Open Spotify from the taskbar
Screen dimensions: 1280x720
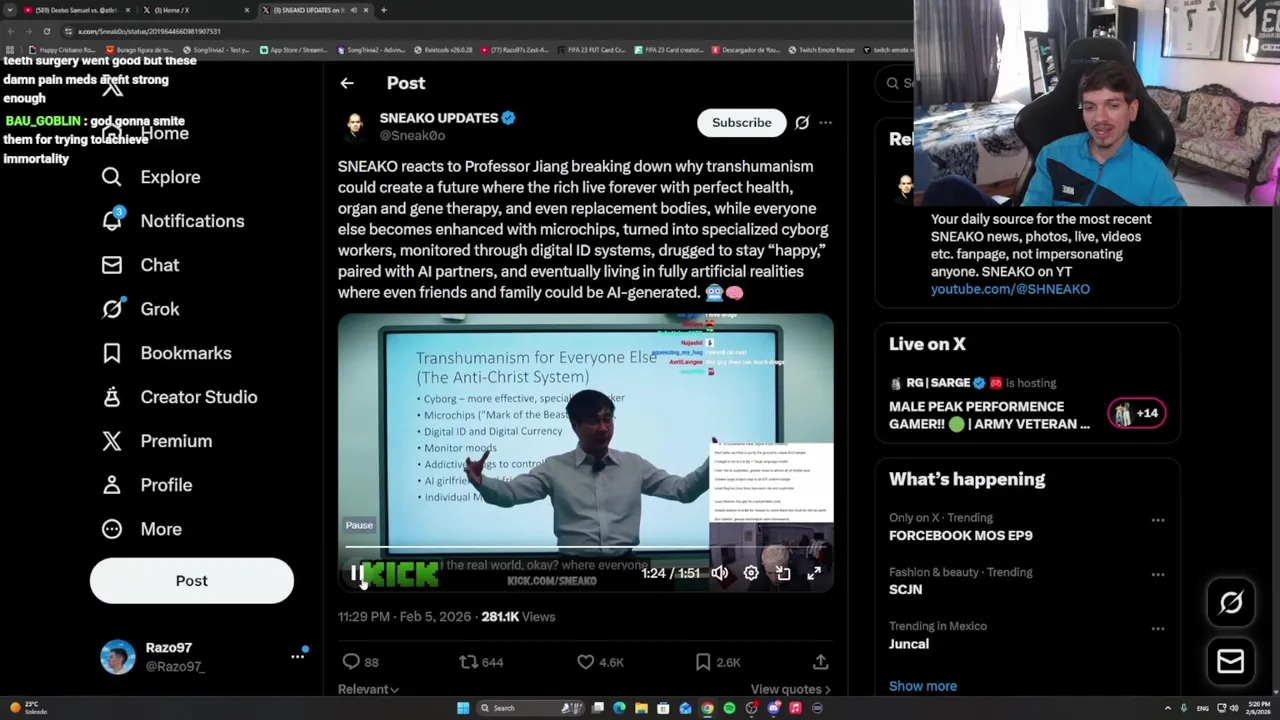coord(729,708)
